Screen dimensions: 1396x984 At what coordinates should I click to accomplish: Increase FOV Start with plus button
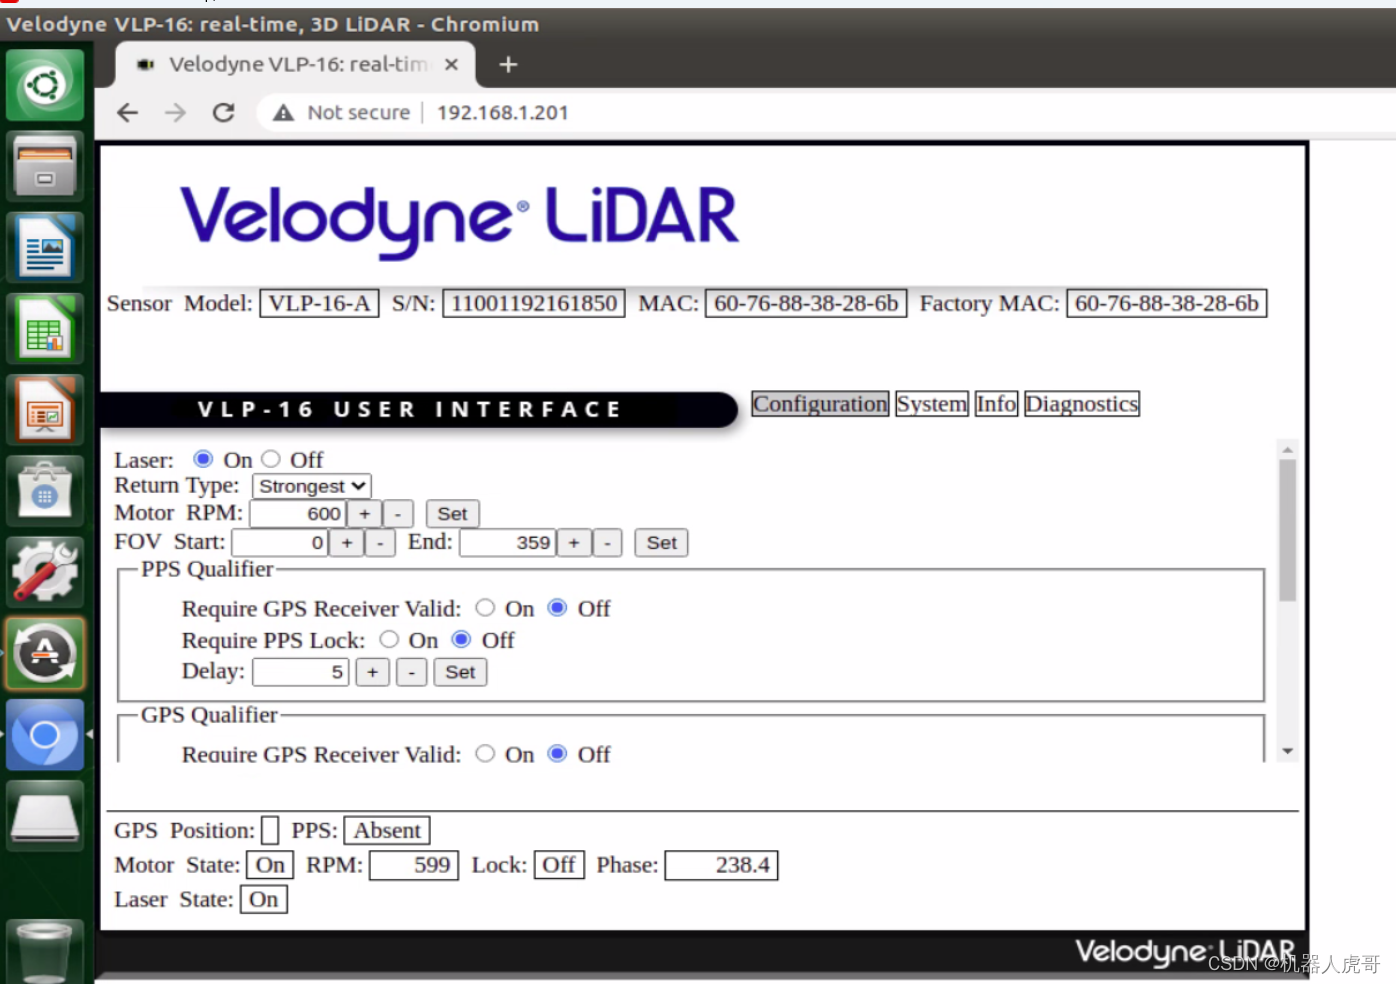tap(346, 543)
